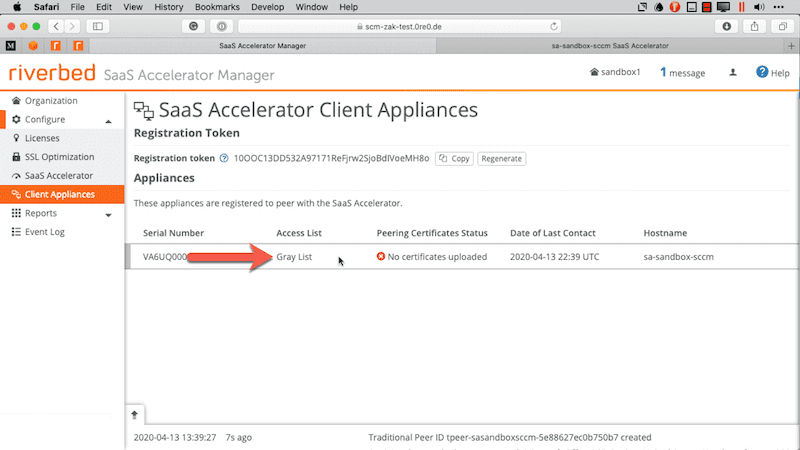The image size is (800, 450).
Task: Open Licenses in the sidebar
Action: 42,138
